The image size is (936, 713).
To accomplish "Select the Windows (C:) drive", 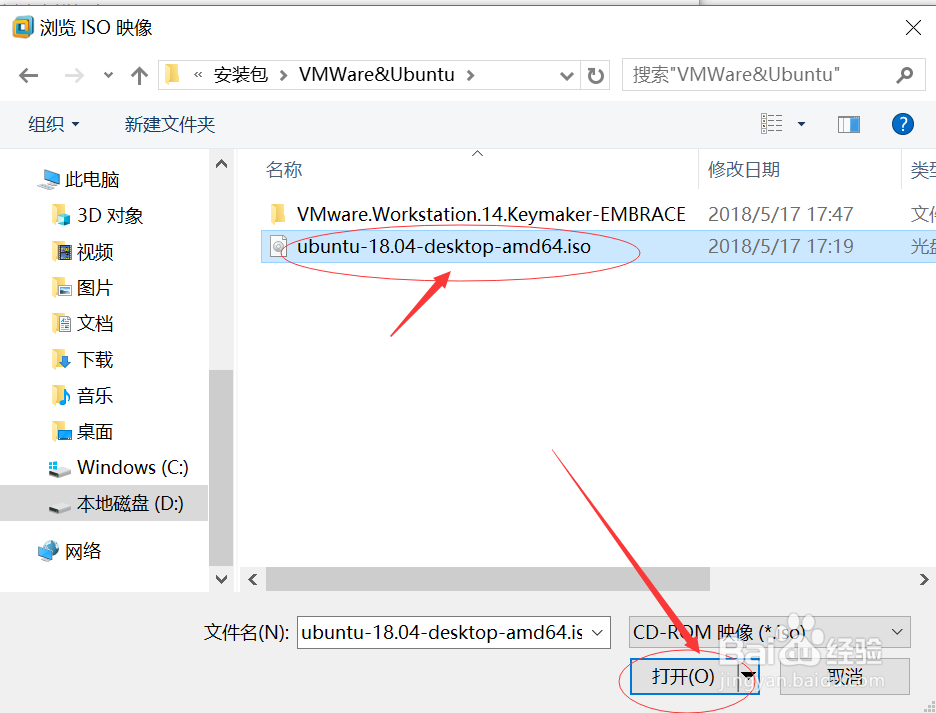I will (118, 468).
